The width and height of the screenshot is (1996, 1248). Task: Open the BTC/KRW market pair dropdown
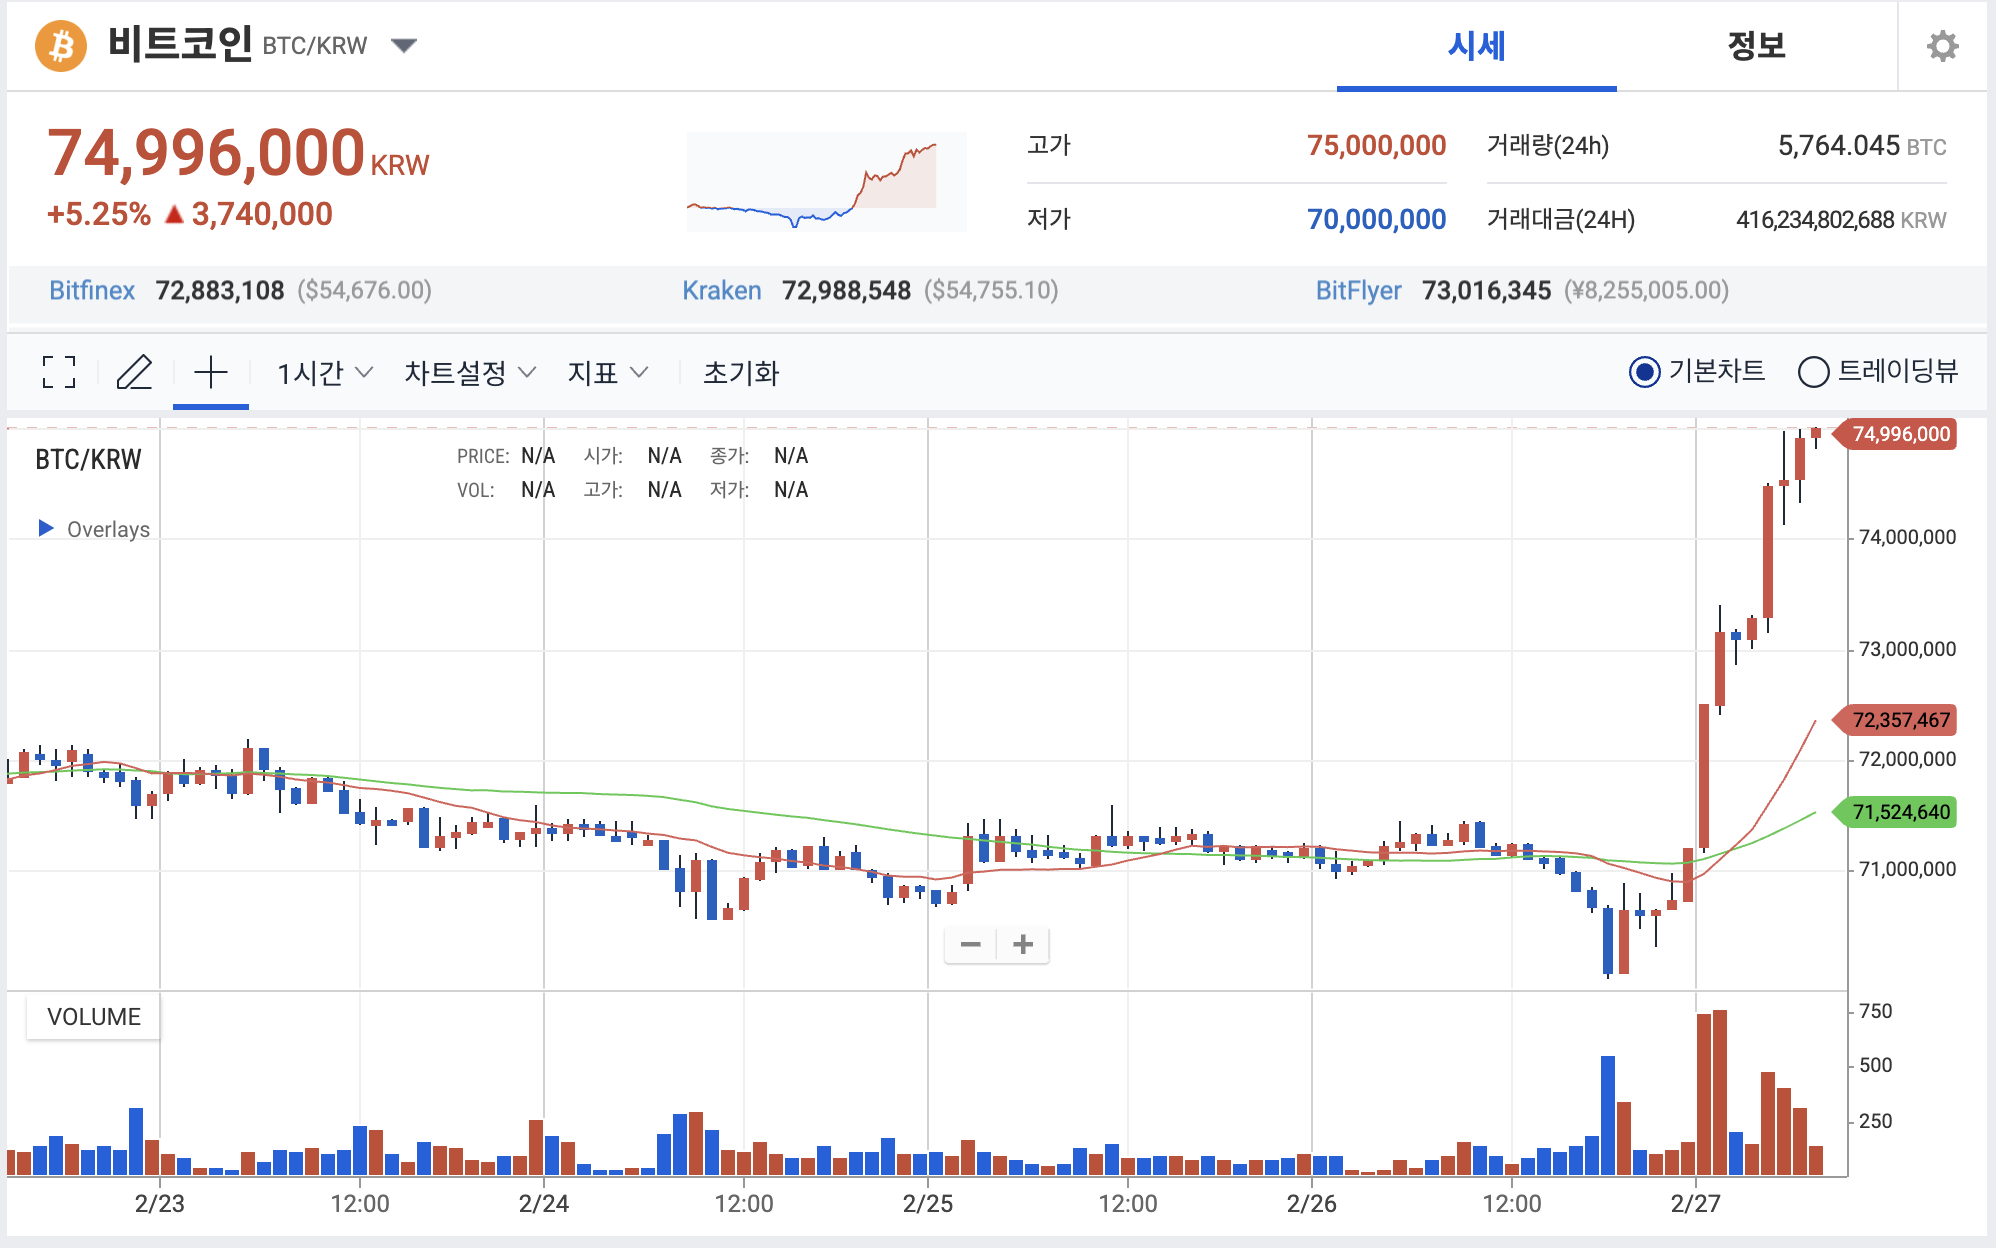click(404, 45)
